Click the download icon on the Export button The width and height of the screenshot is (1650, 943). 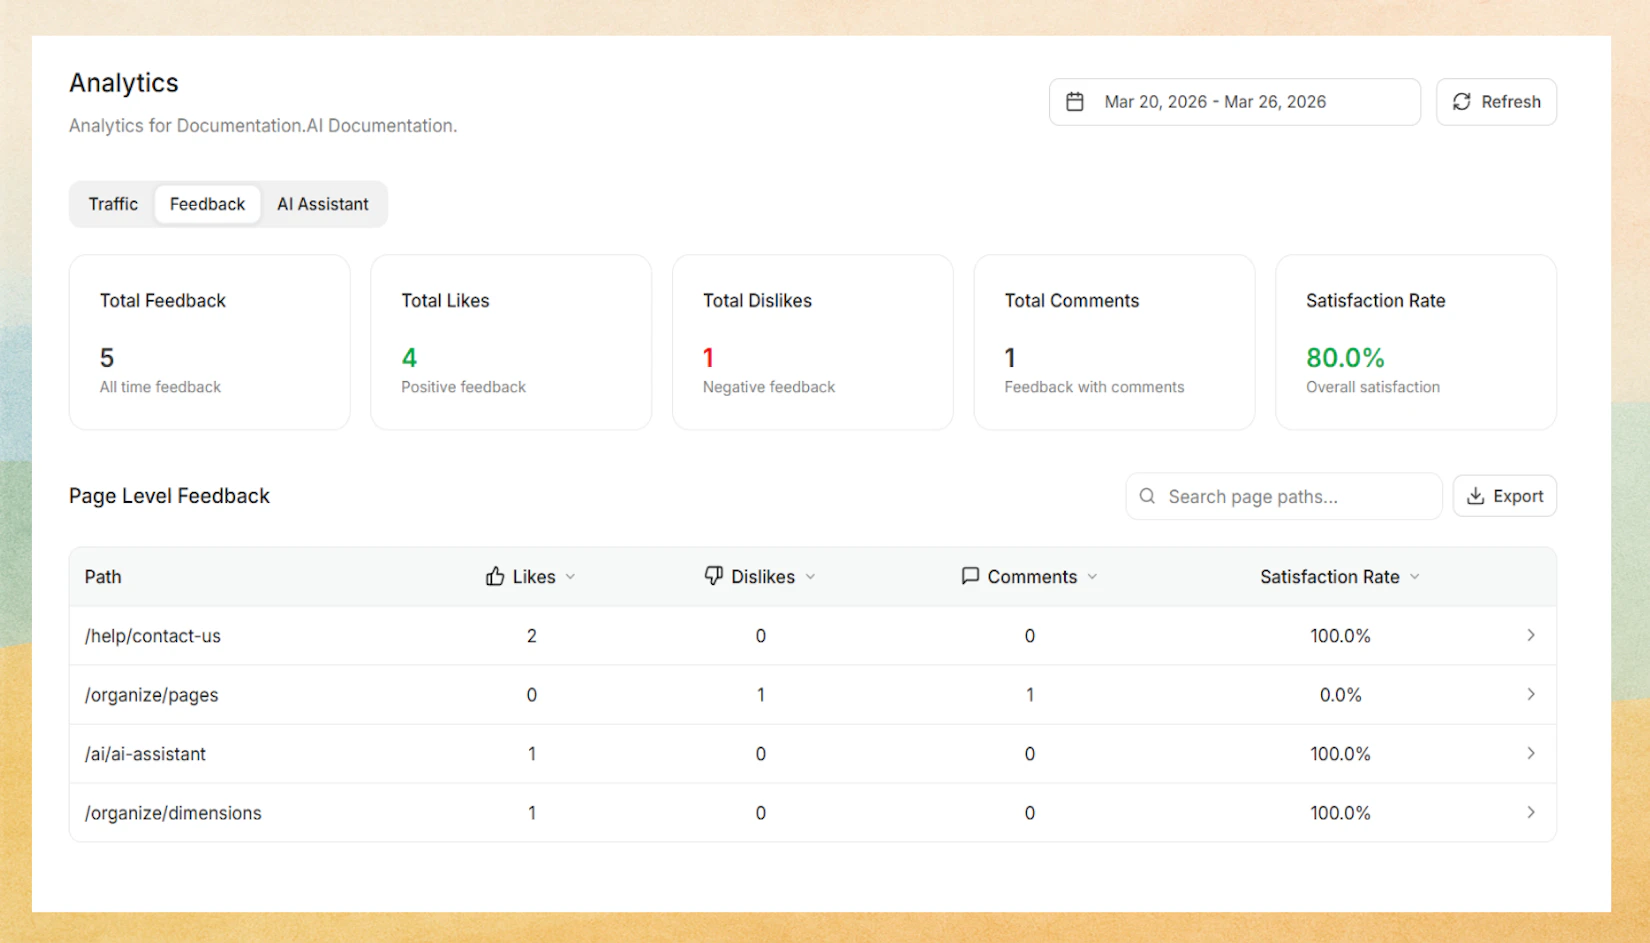1476,496
